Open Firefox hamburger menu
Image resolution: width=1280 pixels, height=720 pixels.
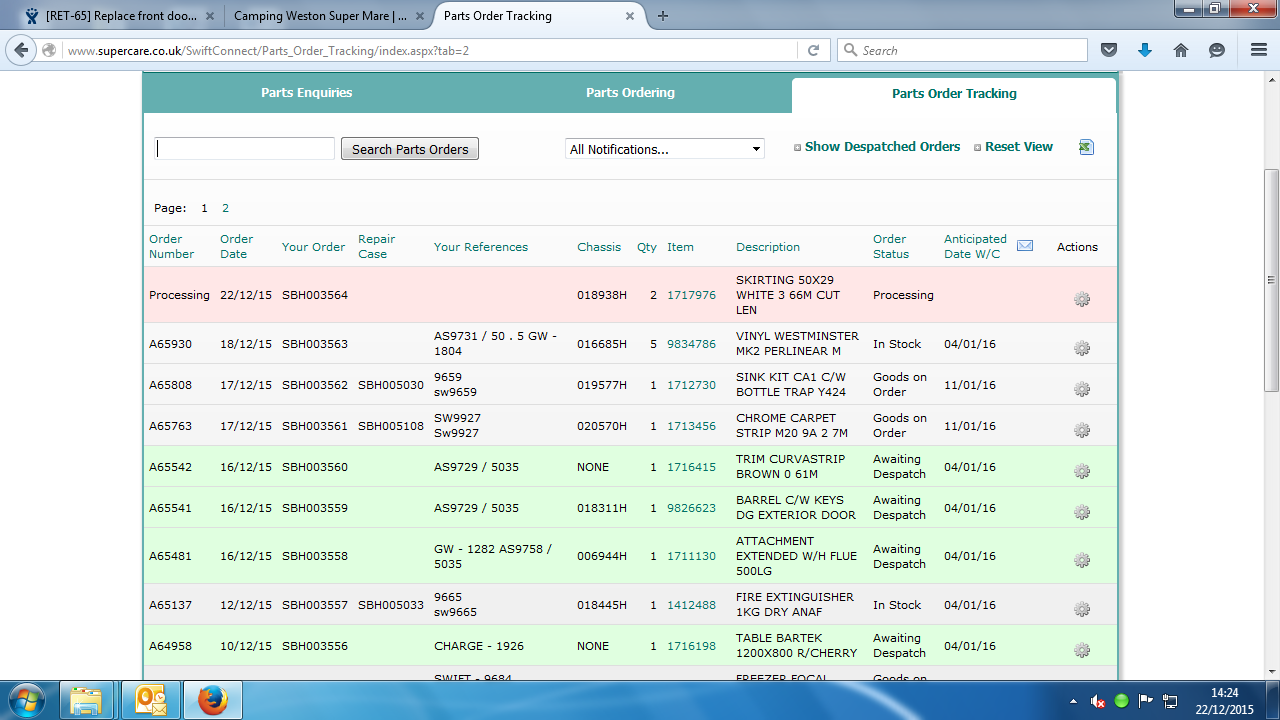click(x=1258, y=50)
